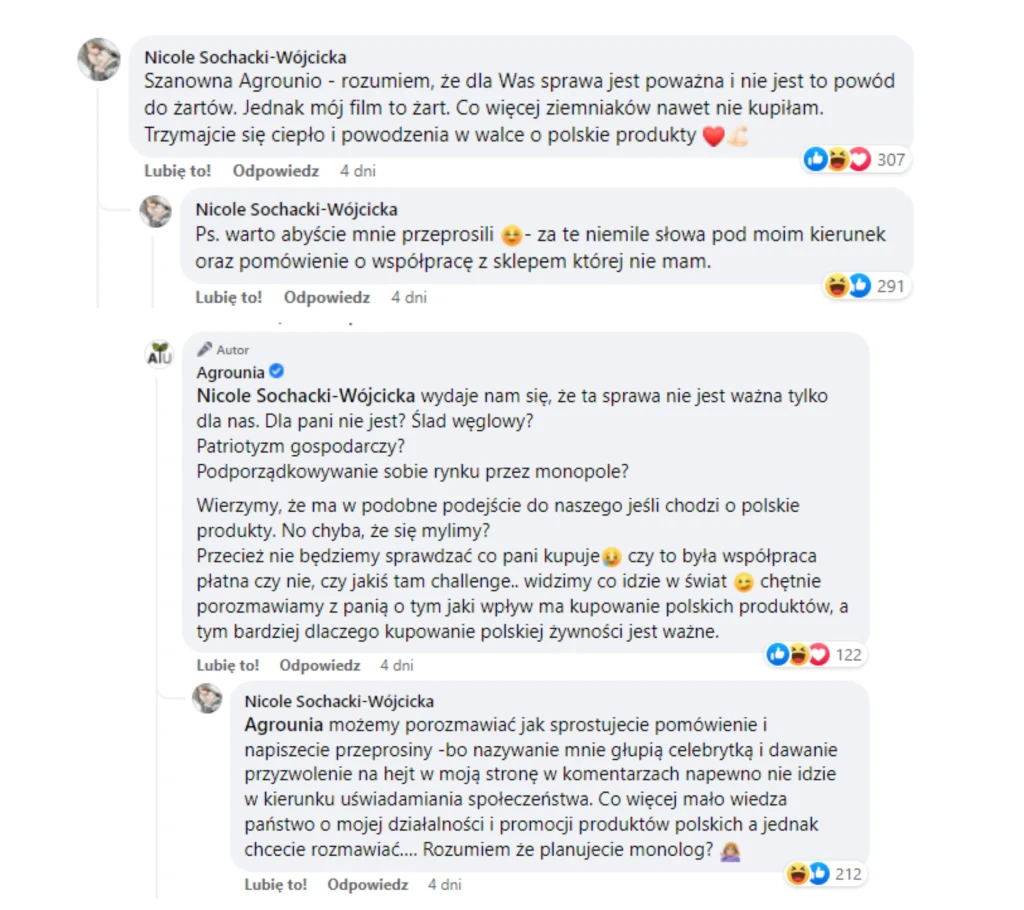Click the heart emoji under Agrounia's long comment
This screenshot has width=1024, height=910.
tap(819, 655)
